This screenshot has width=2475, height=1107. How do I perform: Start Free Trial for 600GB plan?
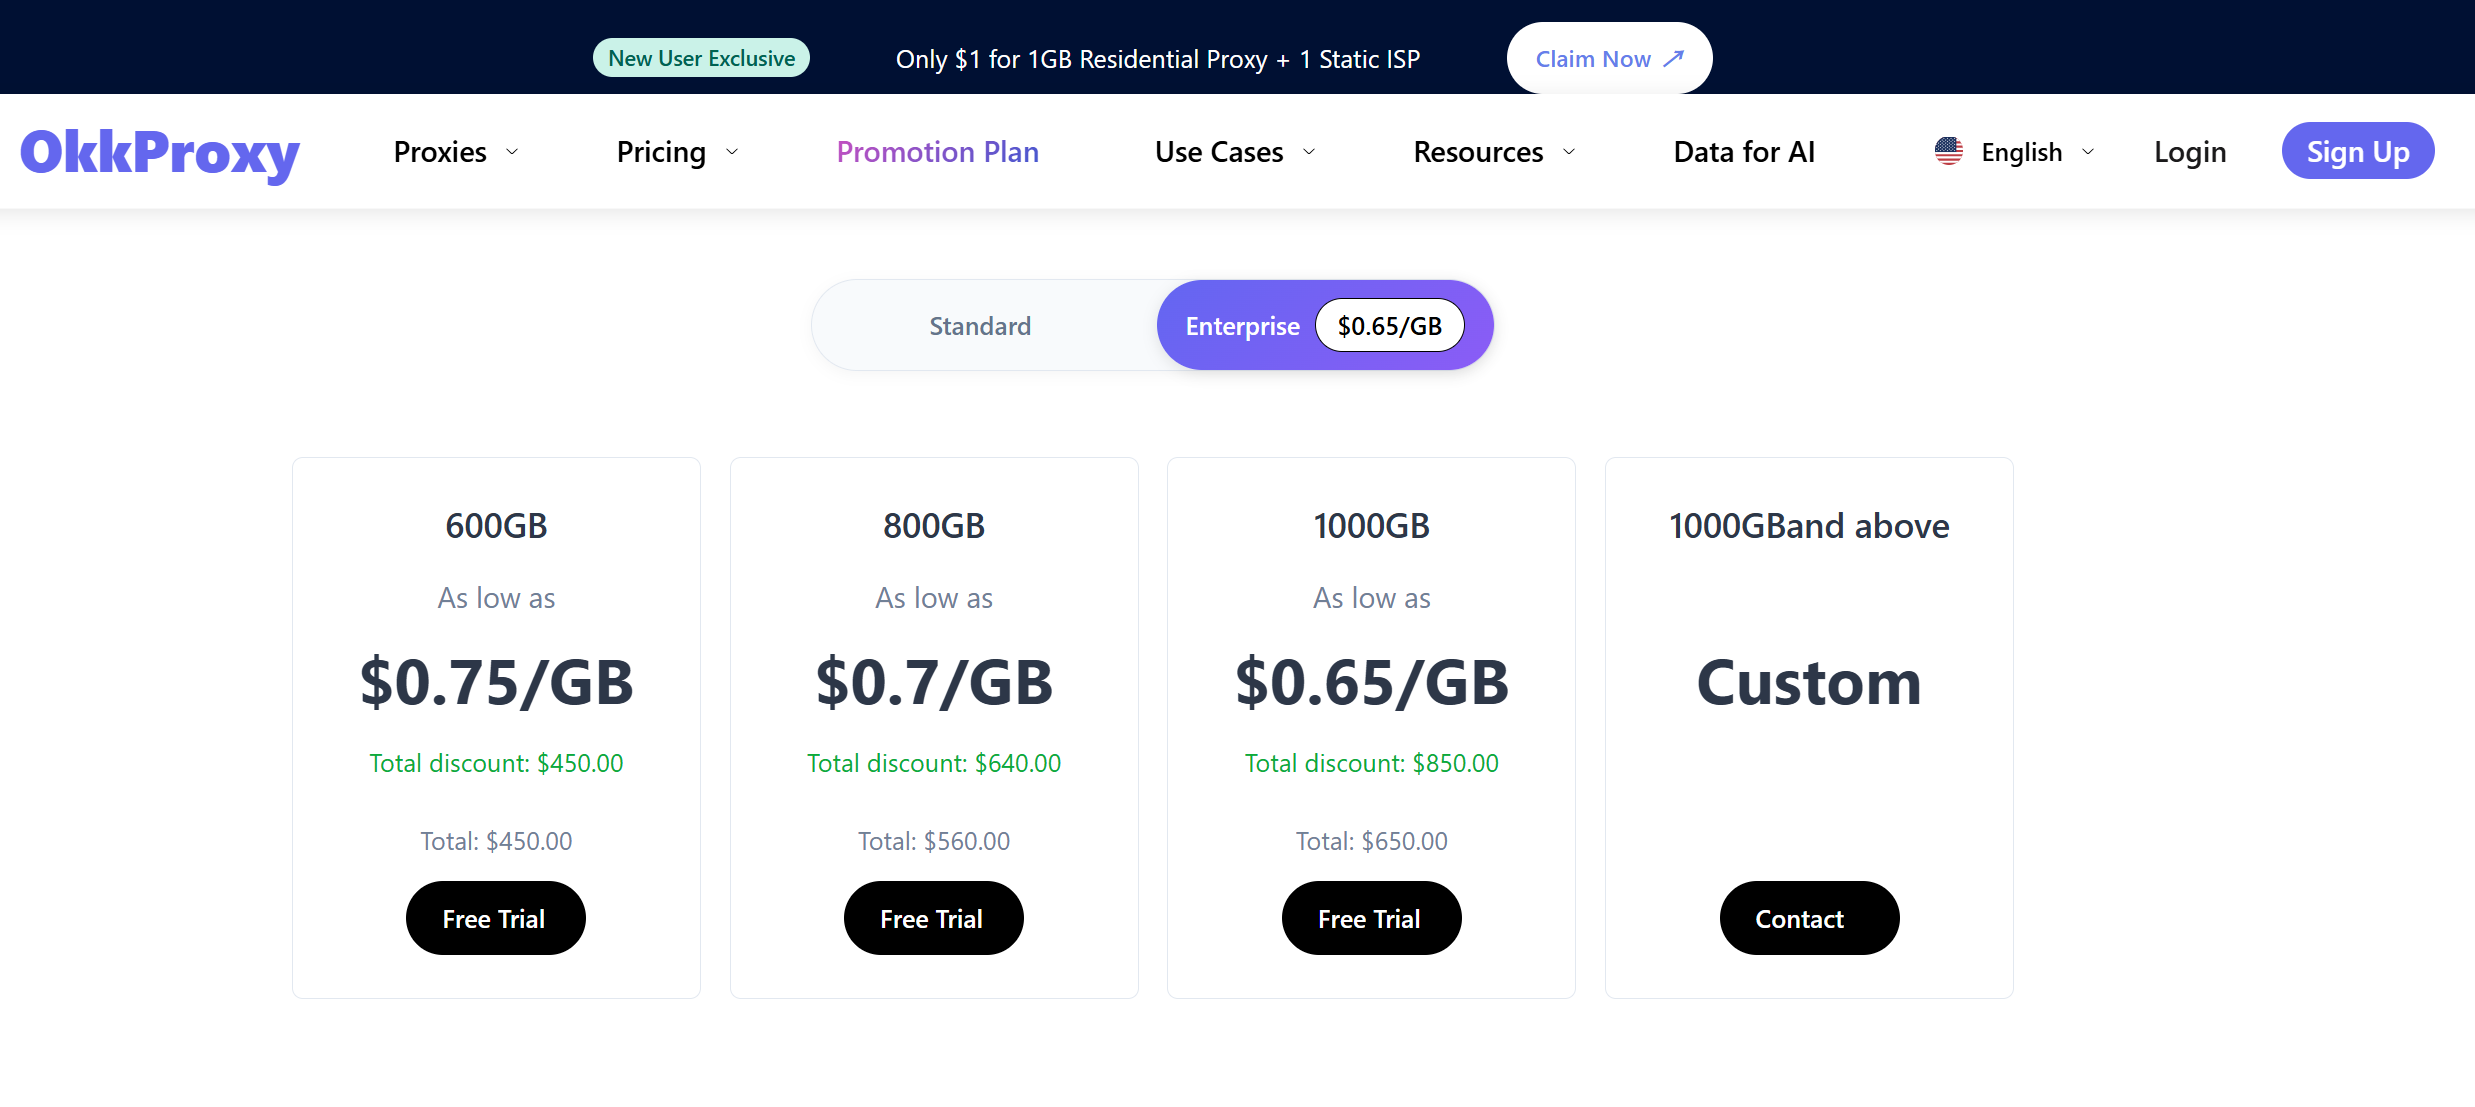pyautogui.click(x=495, y=918)
